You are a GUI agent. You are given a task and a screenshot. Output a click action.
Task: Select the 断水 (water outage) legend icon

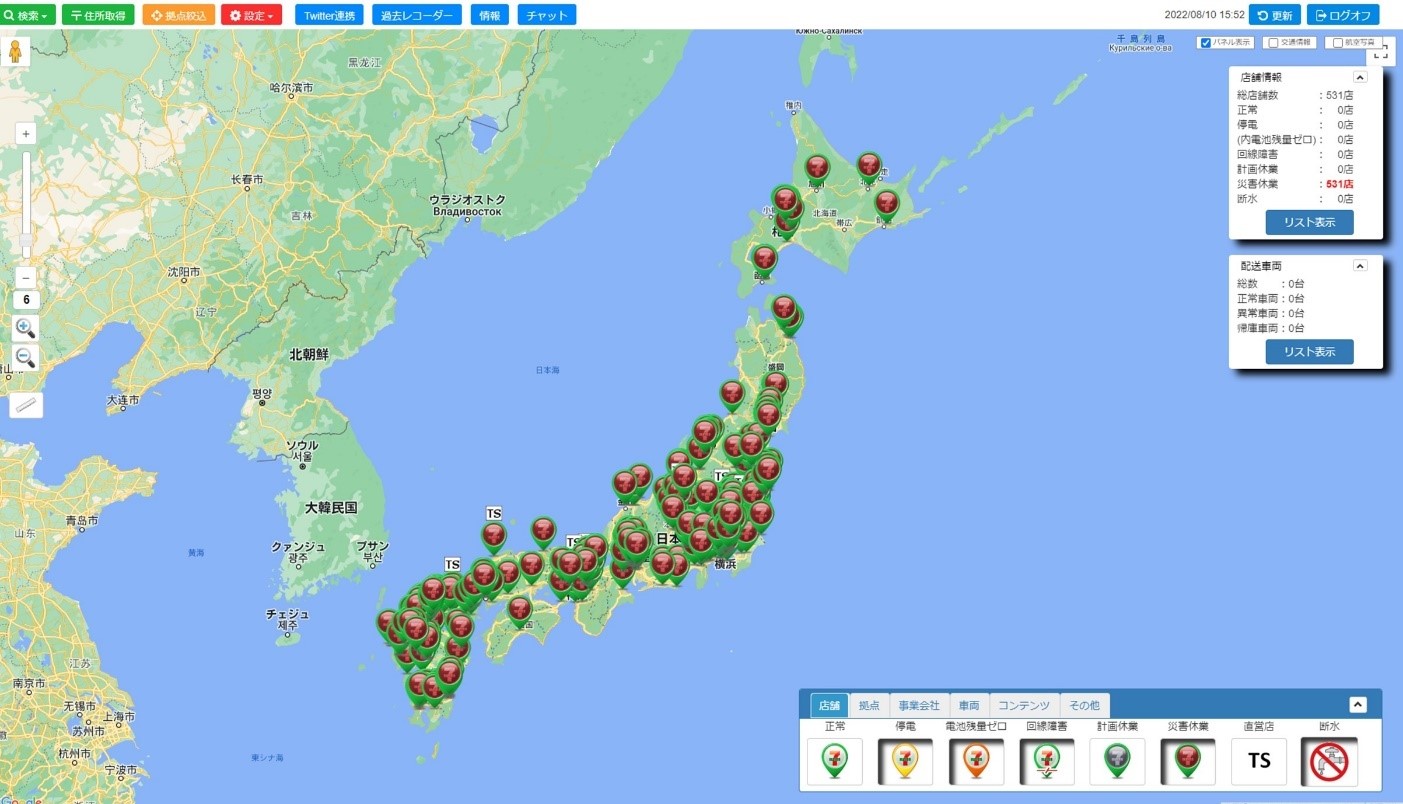tap(1328, 761)
